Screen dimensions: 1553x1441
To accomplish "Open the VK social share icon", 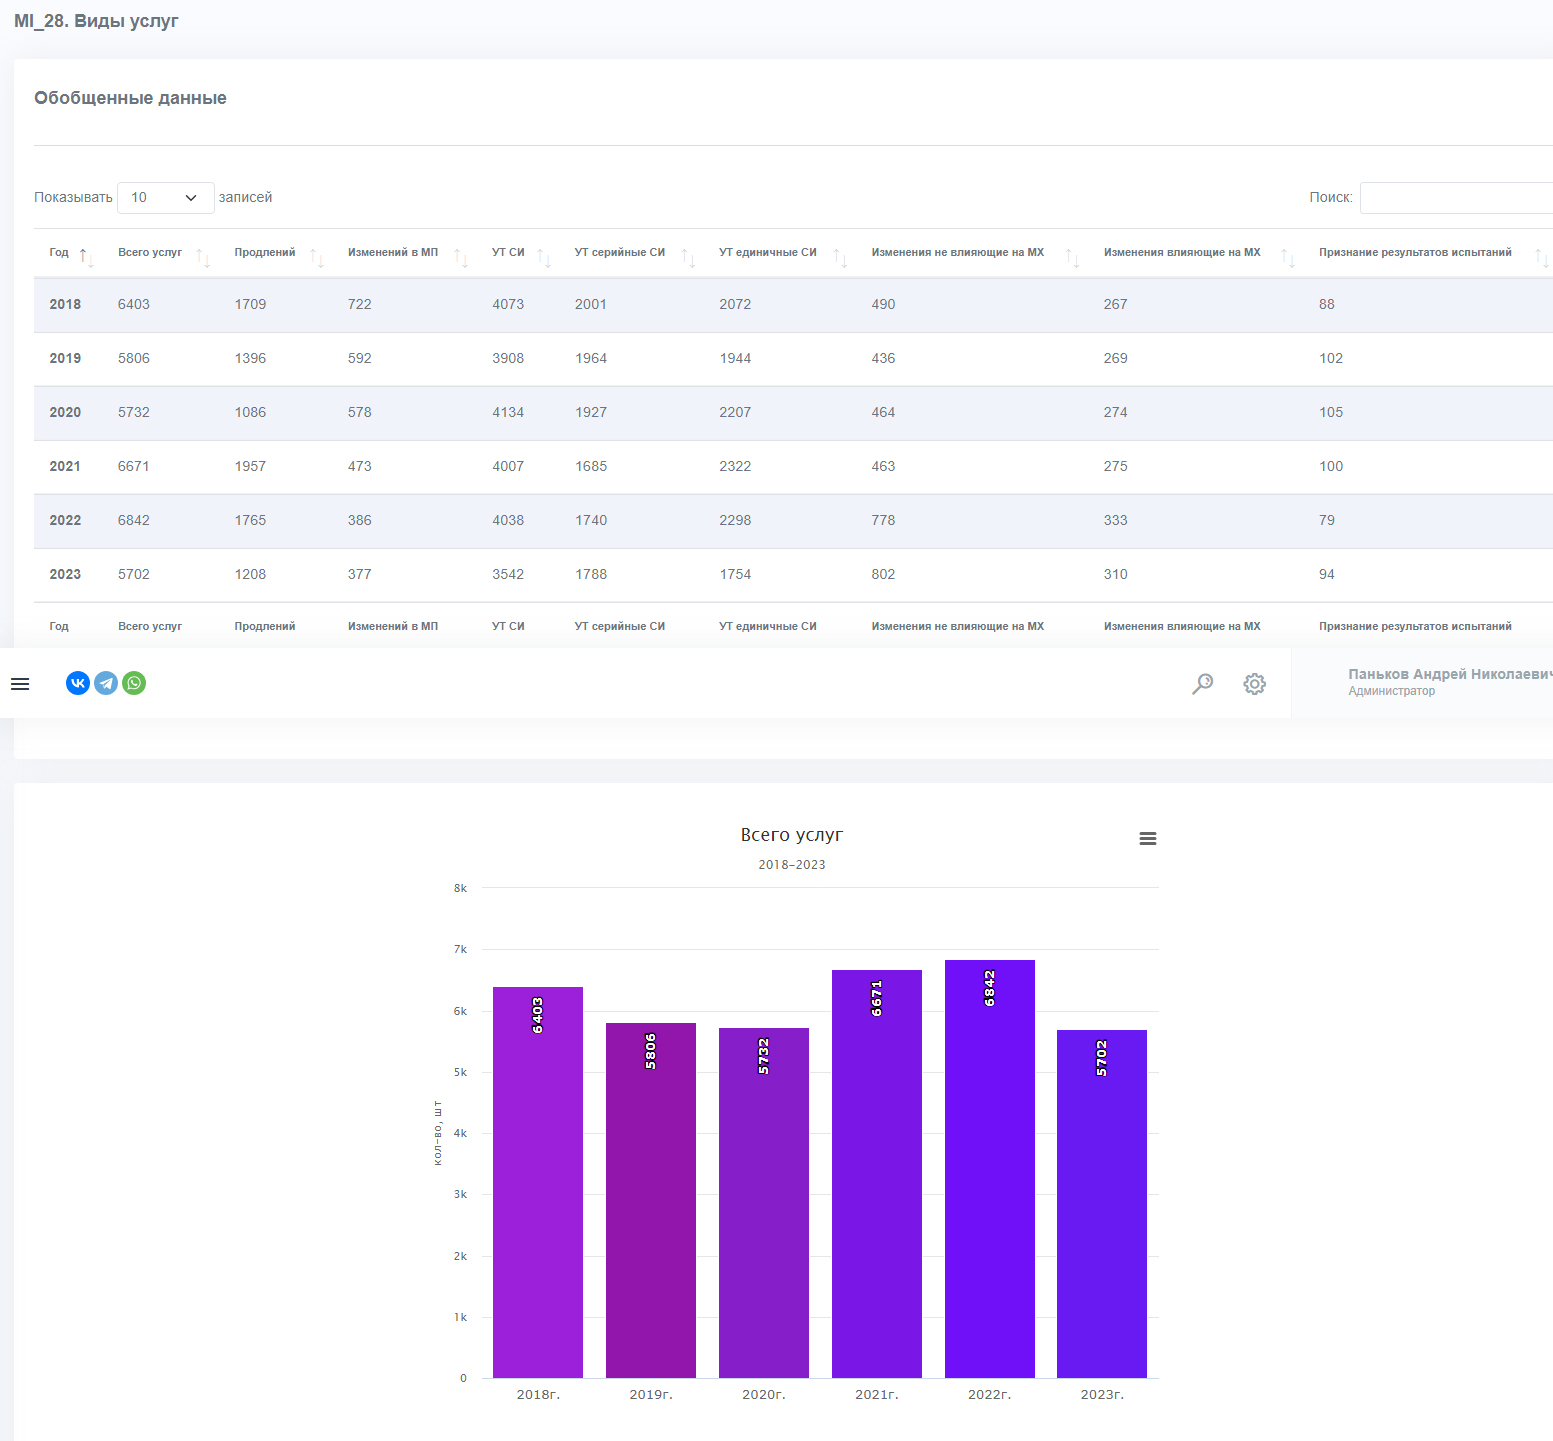I will pos(78,683).
